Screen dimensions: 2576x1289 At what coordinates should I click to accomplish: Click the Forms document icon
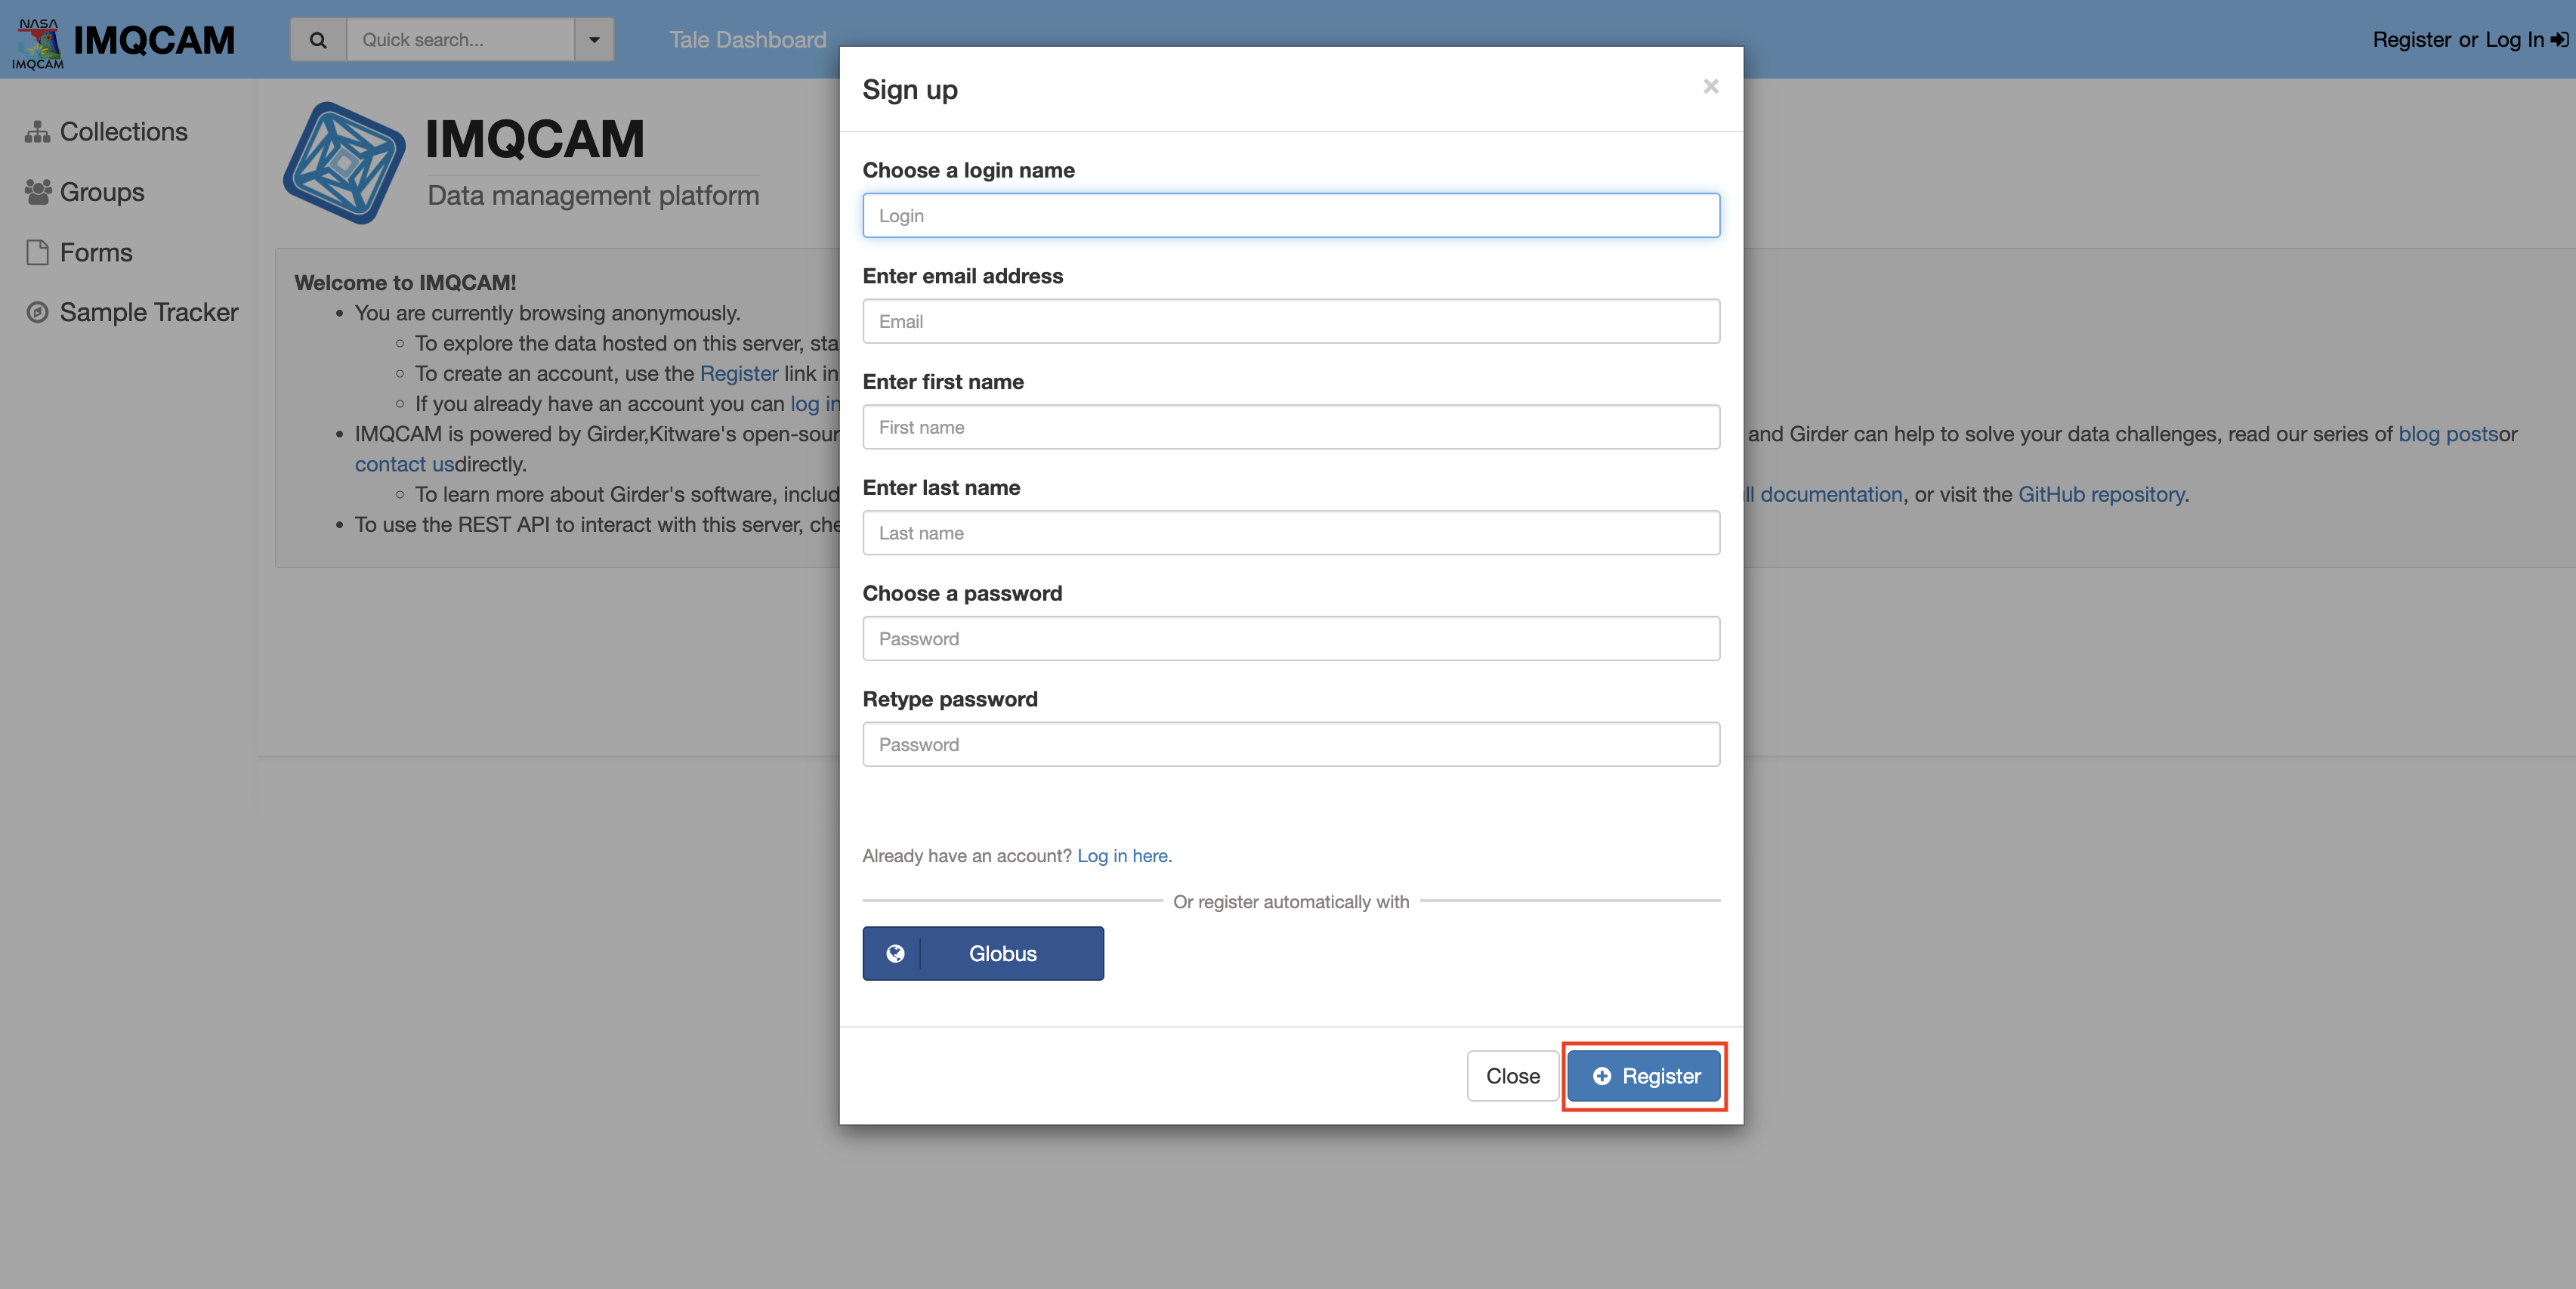coord(37,252)
